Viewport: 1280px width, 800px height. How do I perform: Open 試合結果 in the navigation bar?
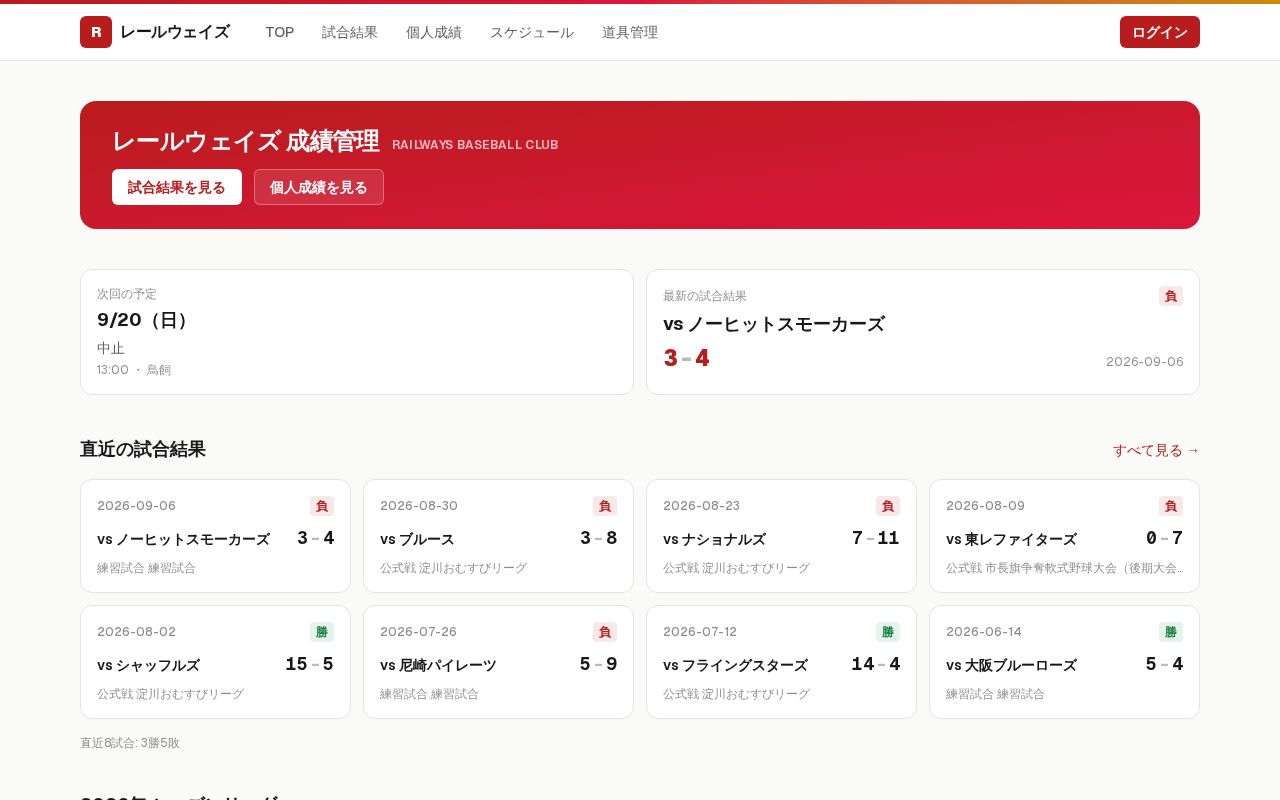350,32
